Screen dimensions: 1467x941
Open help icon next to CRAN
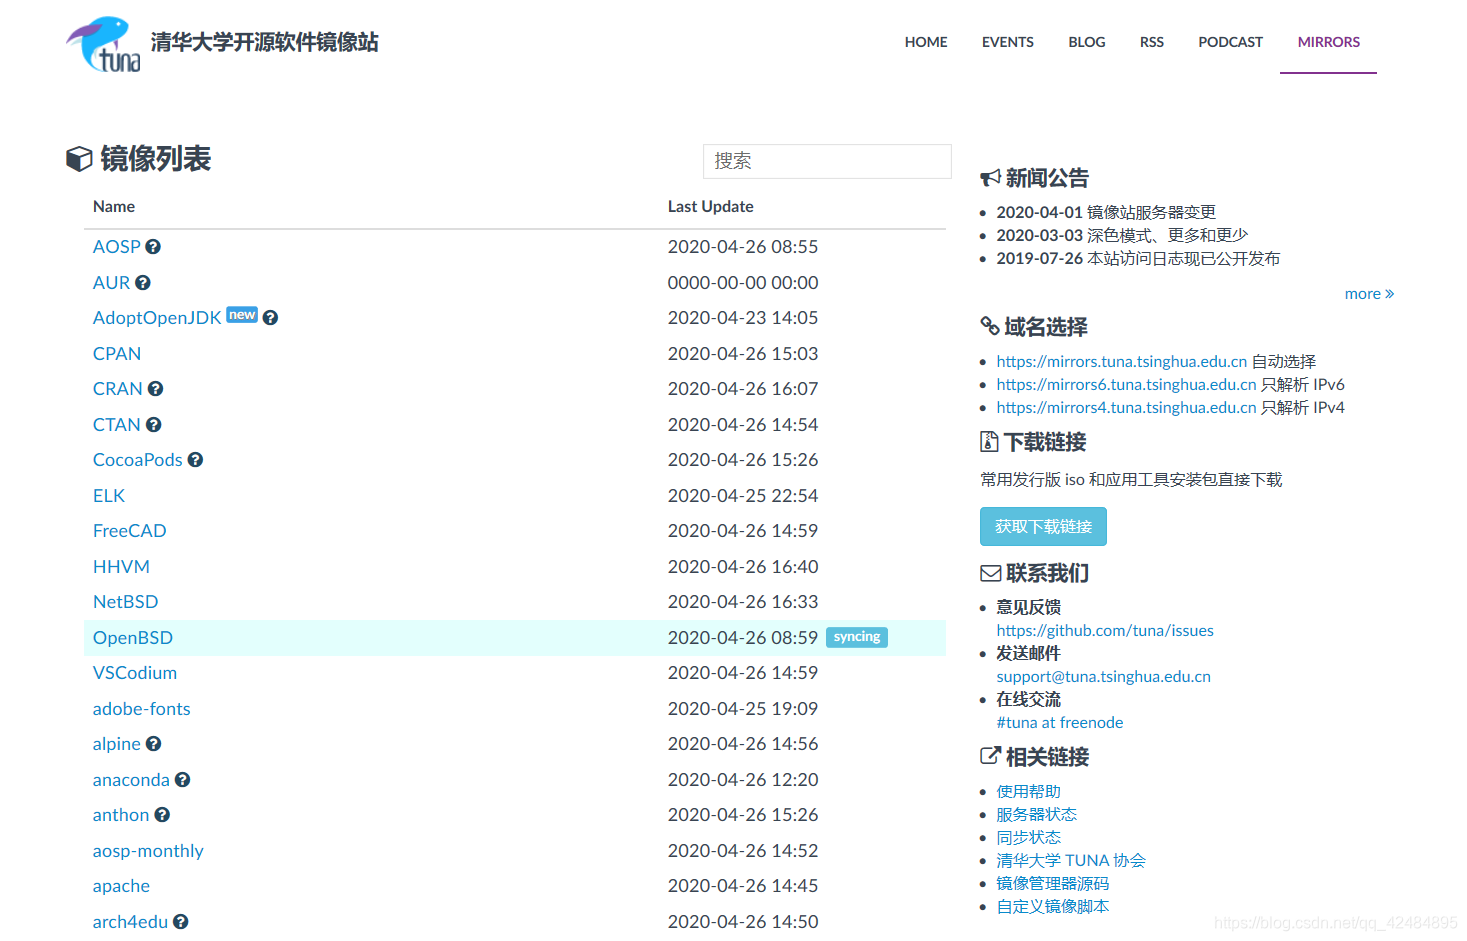155,389
